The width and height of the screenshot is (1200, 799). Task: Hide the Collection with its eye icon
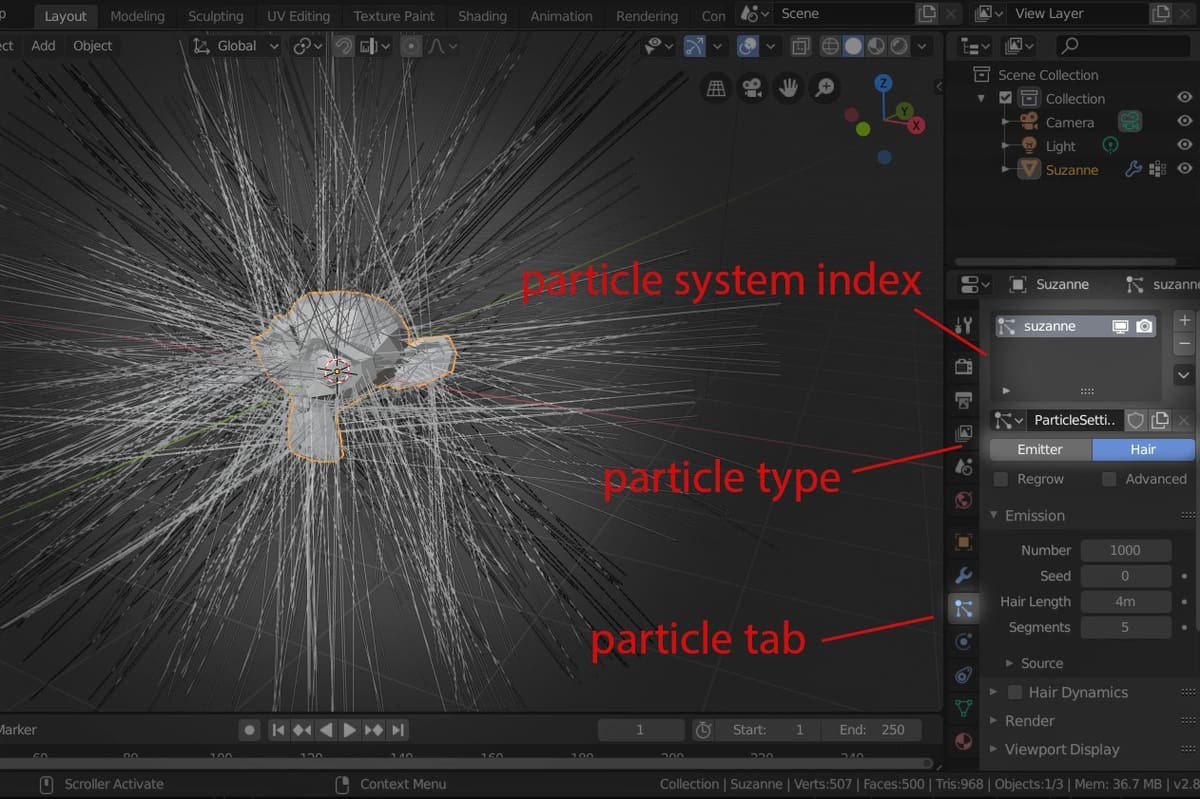1185,98
